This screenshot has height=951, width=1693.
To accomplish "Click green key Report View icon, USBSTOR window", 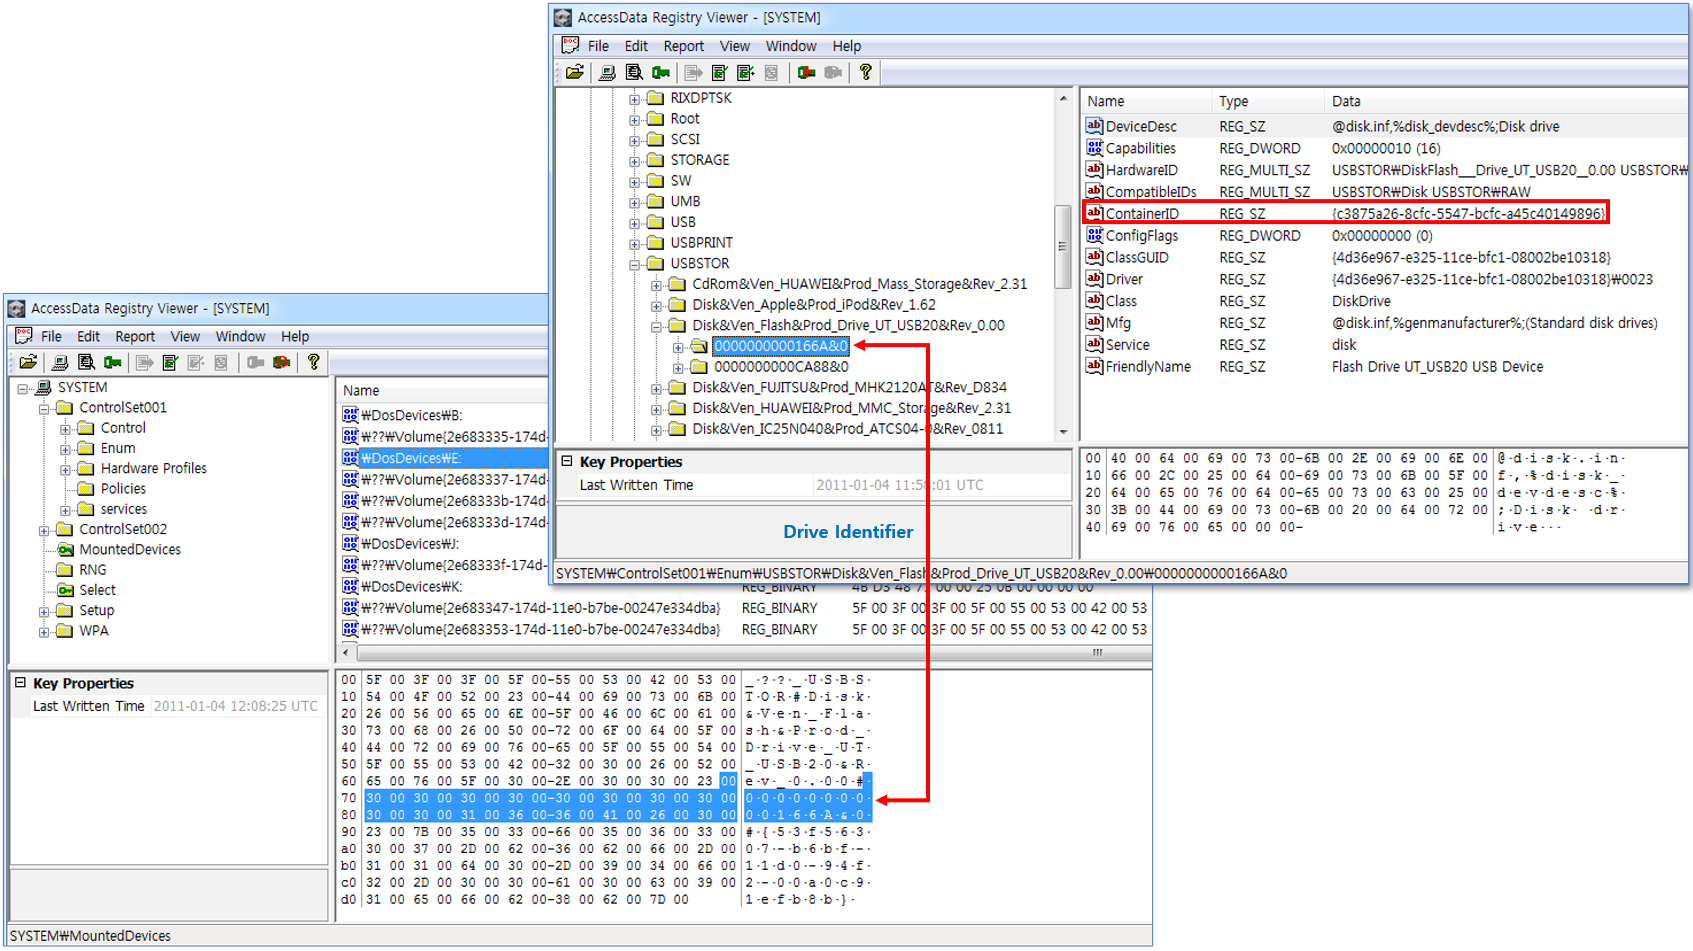I will click(x=660, y=72).
